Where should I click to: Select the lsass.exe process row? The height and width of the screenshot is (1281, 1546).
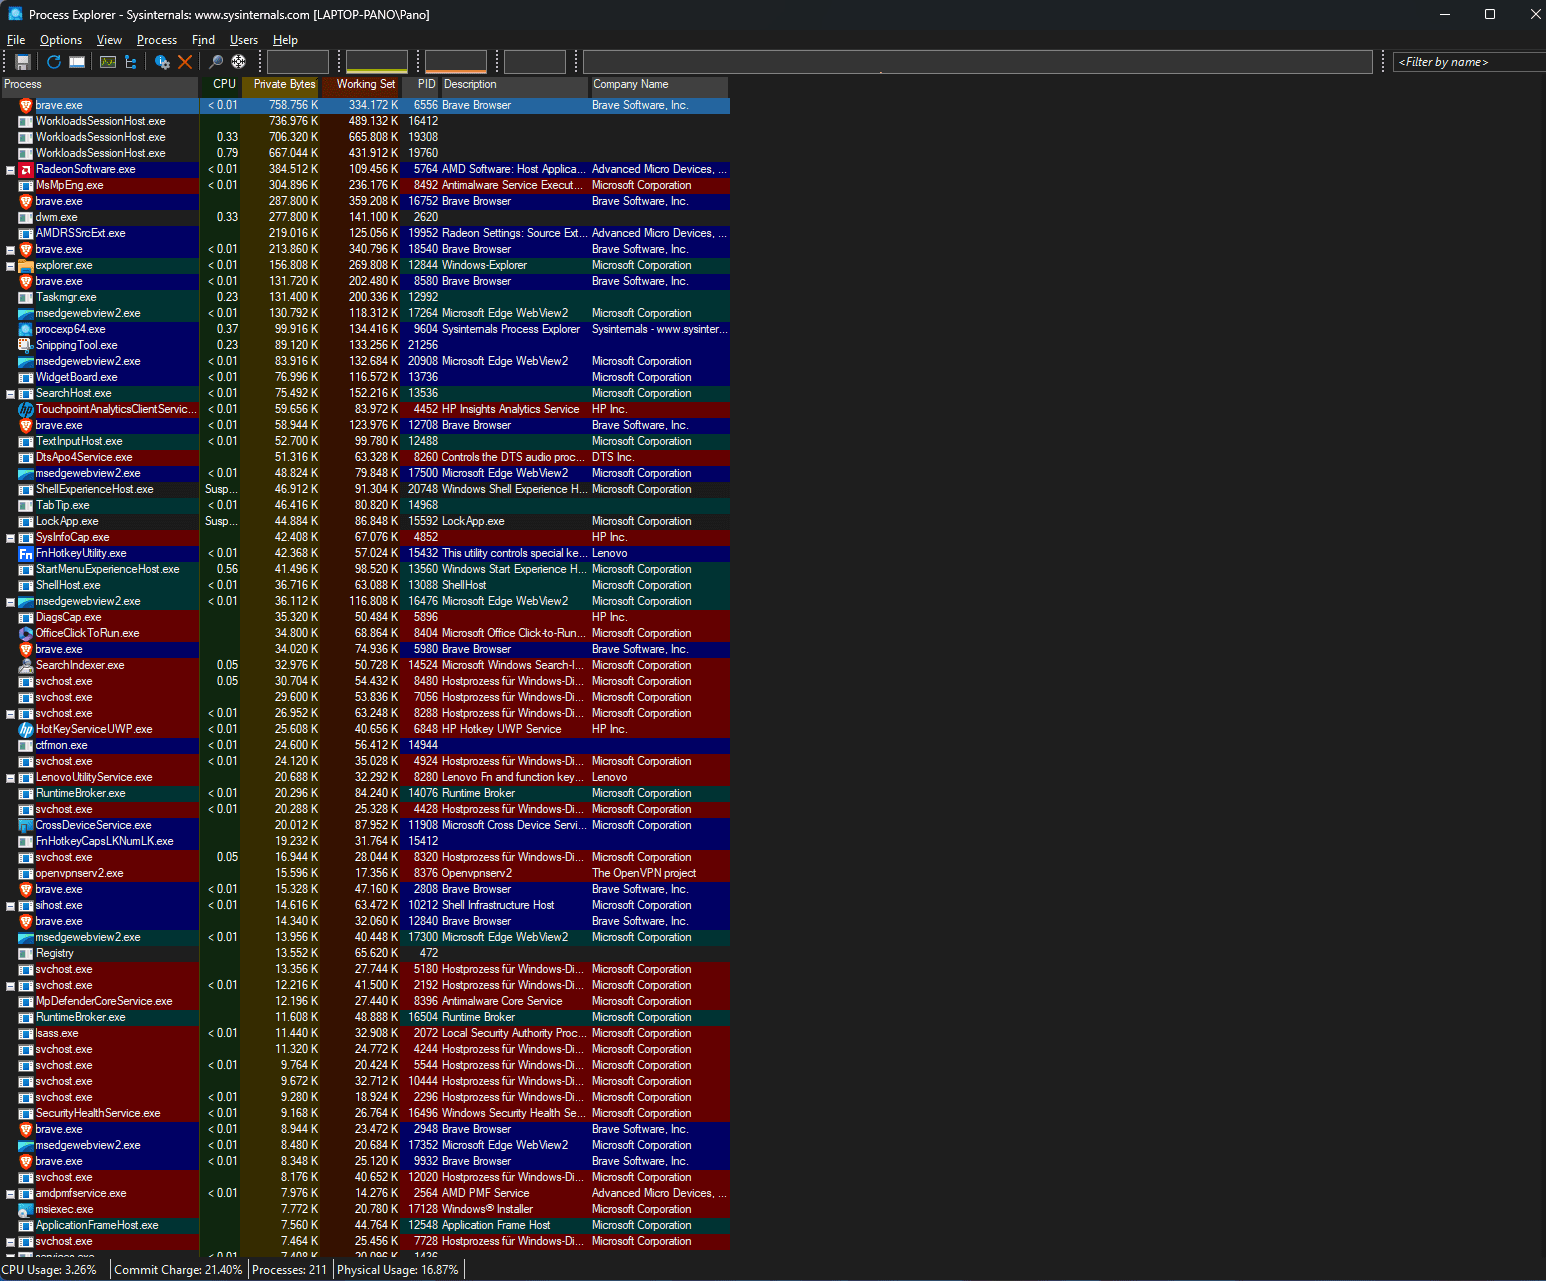(365, 1033)
